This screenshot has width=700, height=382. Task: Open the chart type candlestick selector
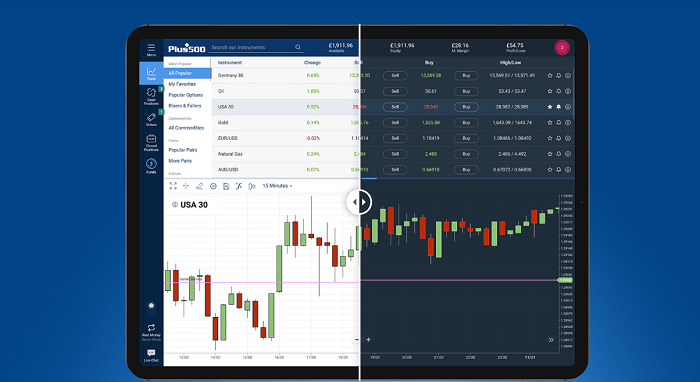pyautogui.click(x=252, y=186)
